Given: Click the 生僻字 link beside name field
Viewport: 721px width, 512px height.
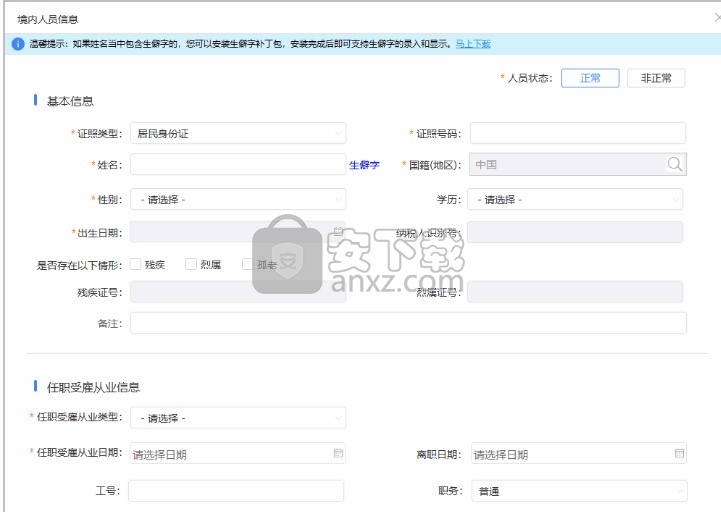Looking at the screenshot, I should pos(364,165).
